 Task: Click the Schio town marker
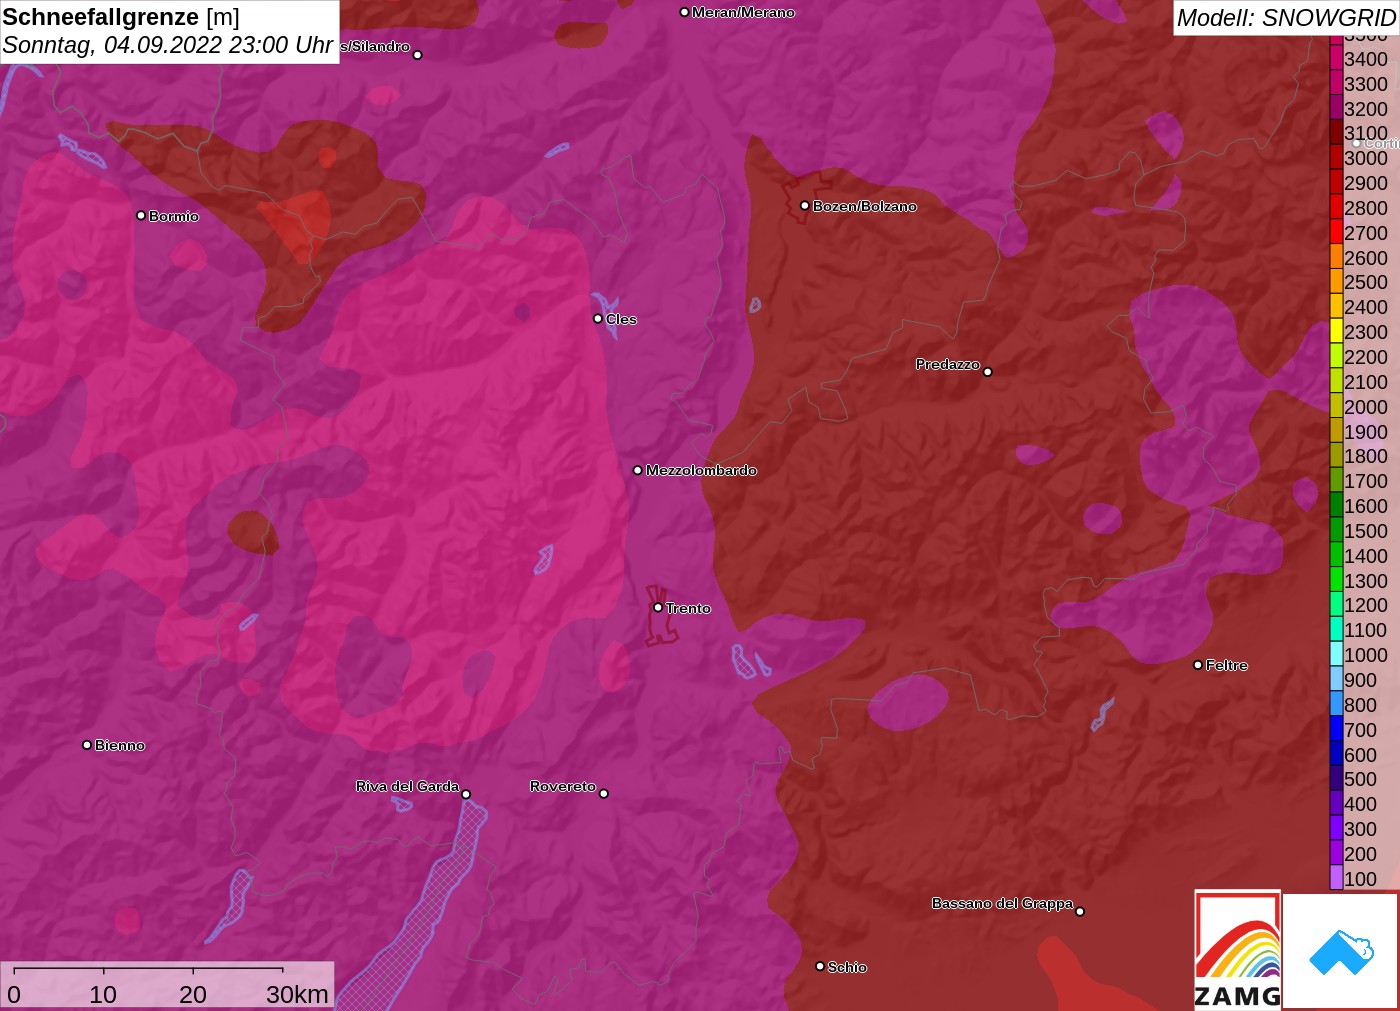pyautogui.click(x=820, y=966)
